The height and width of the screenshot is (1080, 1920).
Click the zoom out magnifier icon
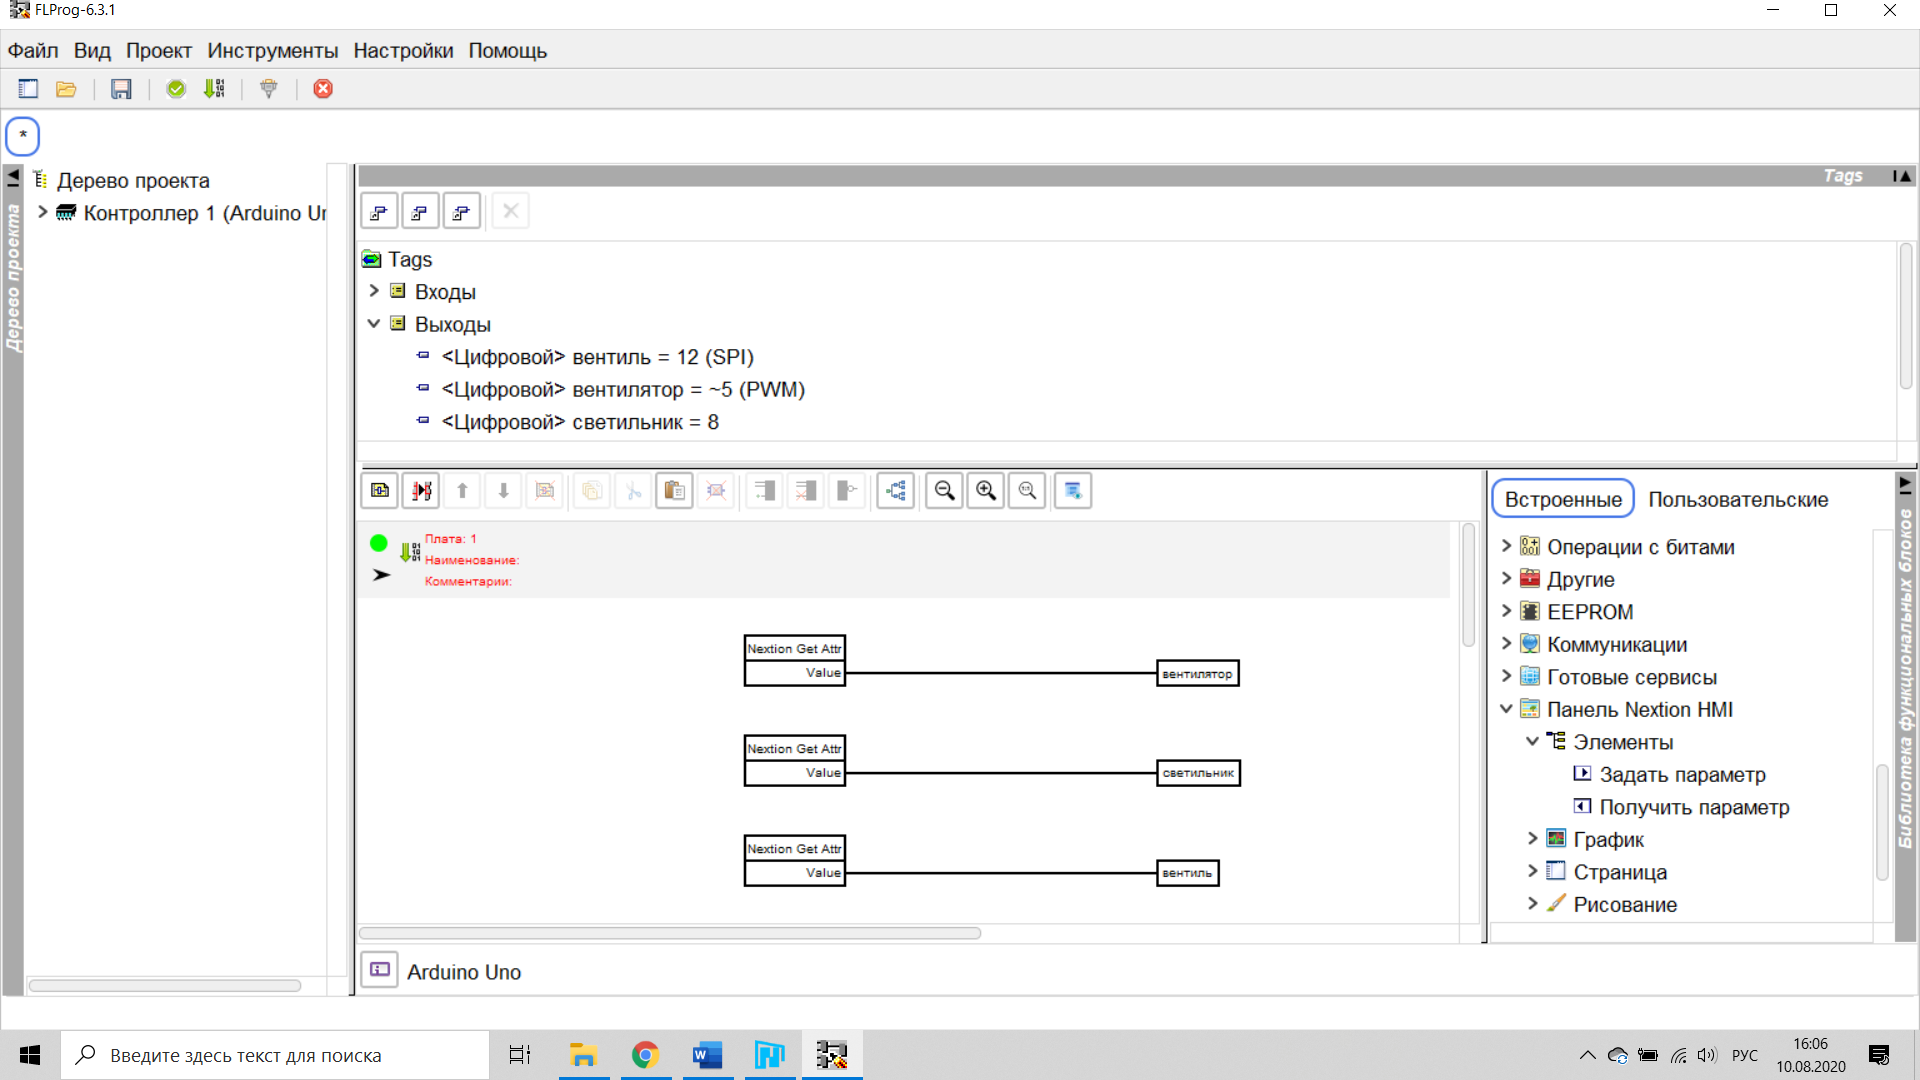pos(944,491)
